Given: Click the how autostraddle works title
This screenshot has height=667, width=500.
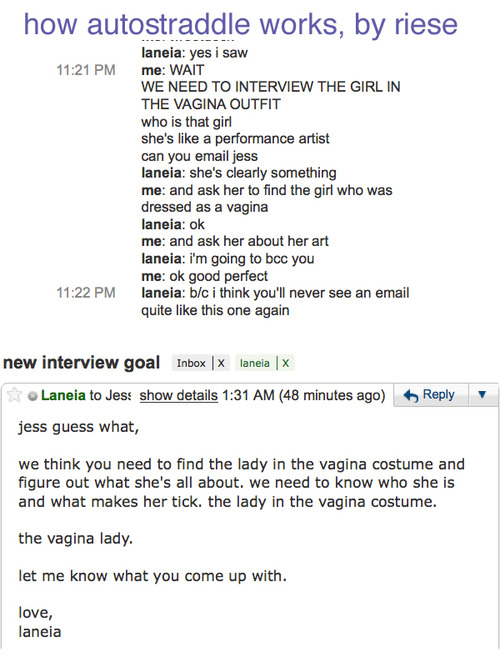Looking at the screenshot, I should 240,24.
